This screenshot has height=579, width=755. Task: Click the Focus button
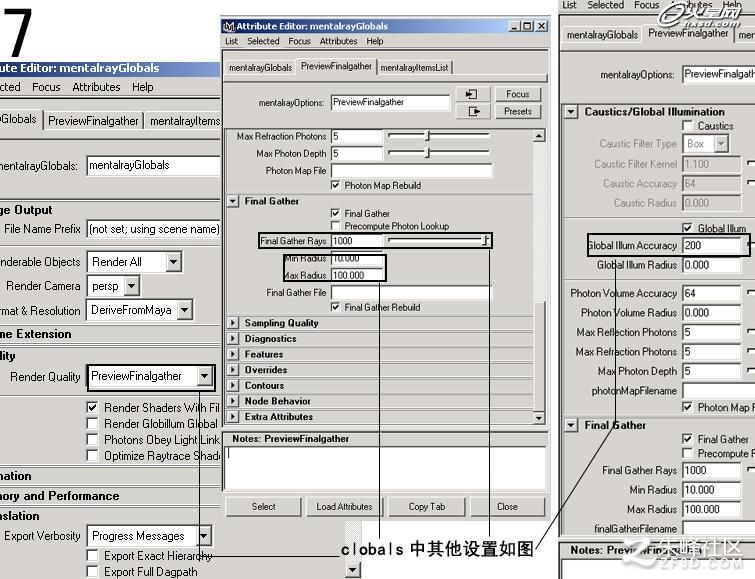(x=518, y=94)
